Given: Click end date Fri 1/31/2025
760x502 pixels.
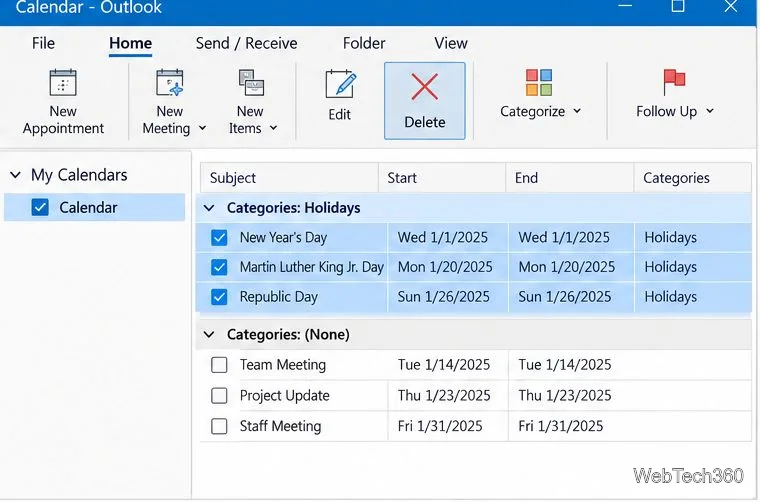Looking at the screenshot, I should point(561,426).
